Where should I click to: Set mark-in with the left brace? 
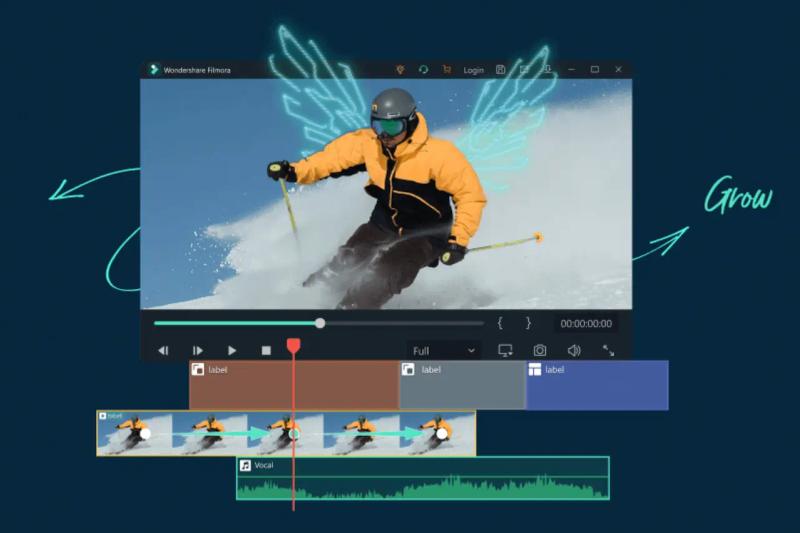tap(500, 323)
